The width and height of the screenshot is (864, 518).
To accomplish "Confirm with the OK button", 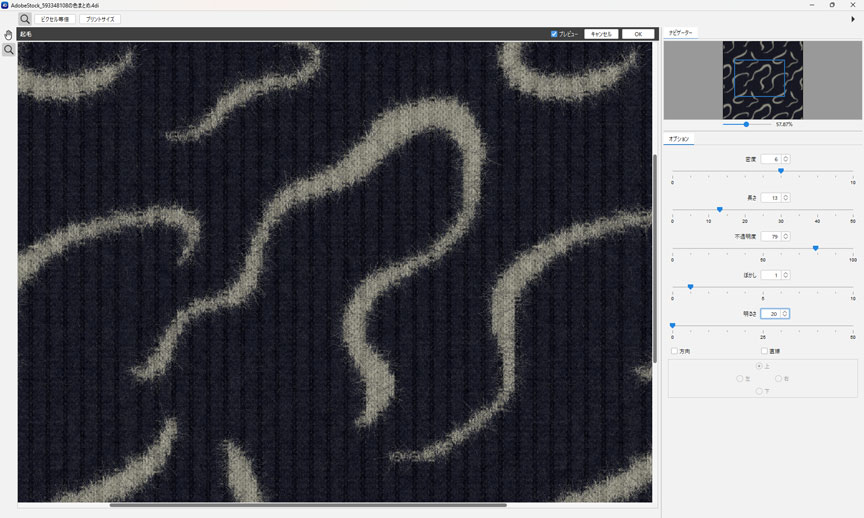I will (637, 34).
